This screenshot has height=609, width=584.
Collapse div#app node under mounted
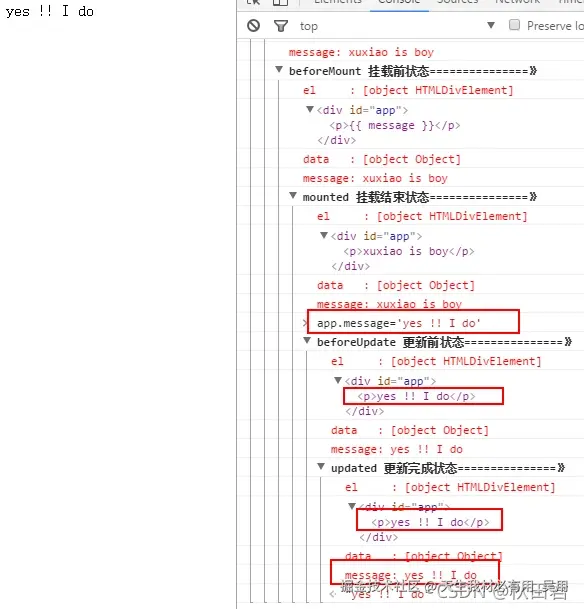[x=324, y=235]
